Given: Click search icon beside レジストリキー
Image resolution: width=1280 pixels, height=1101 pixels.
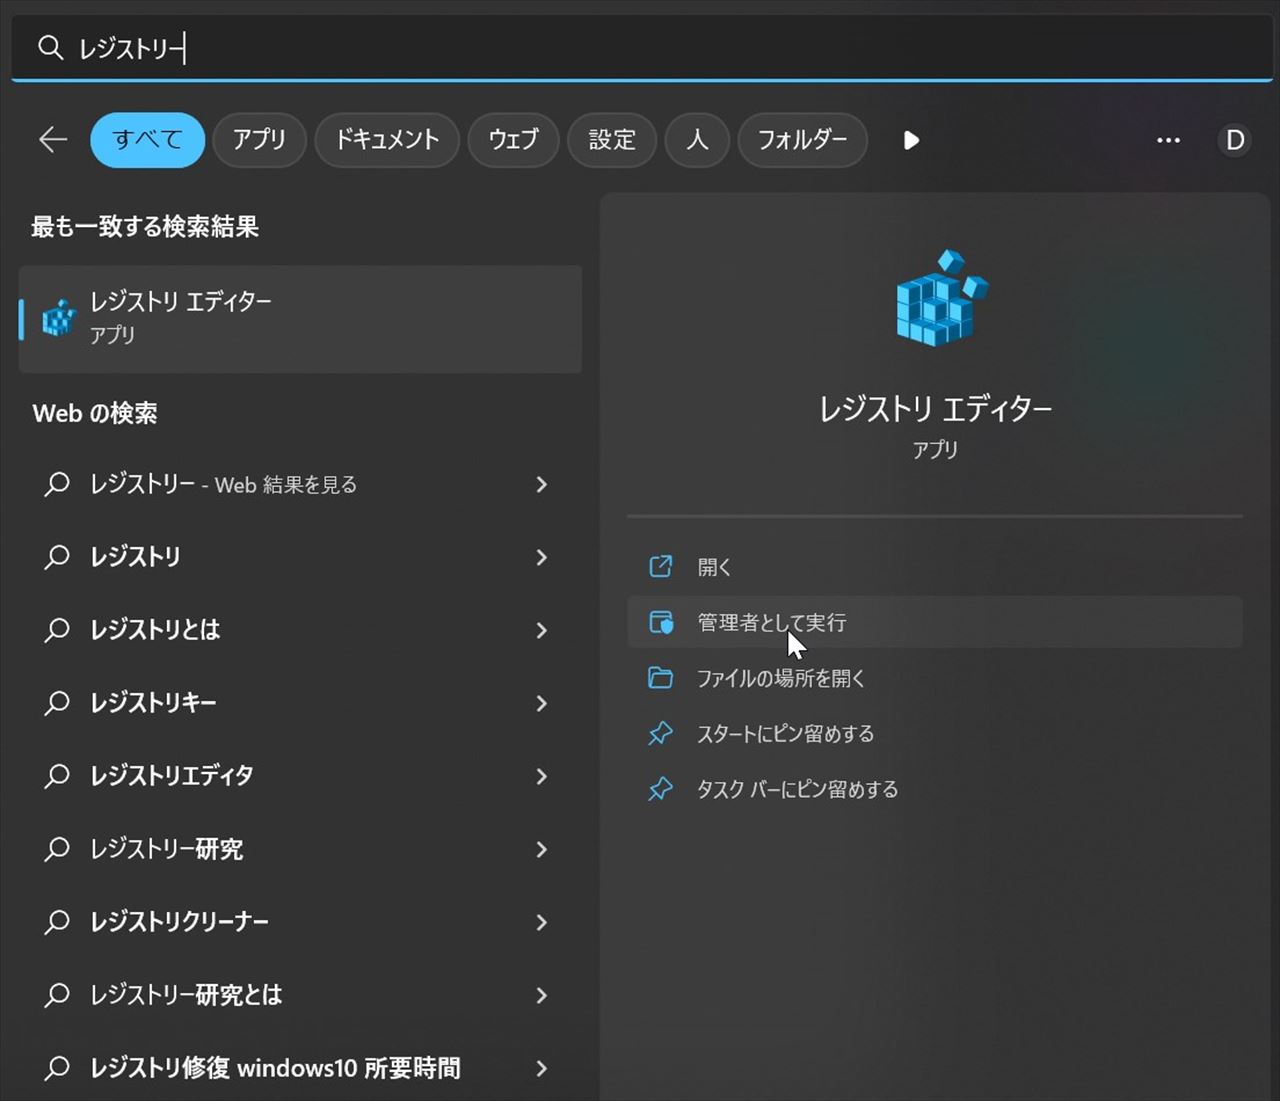Looking at the screenshot, I should coord(57,703).
